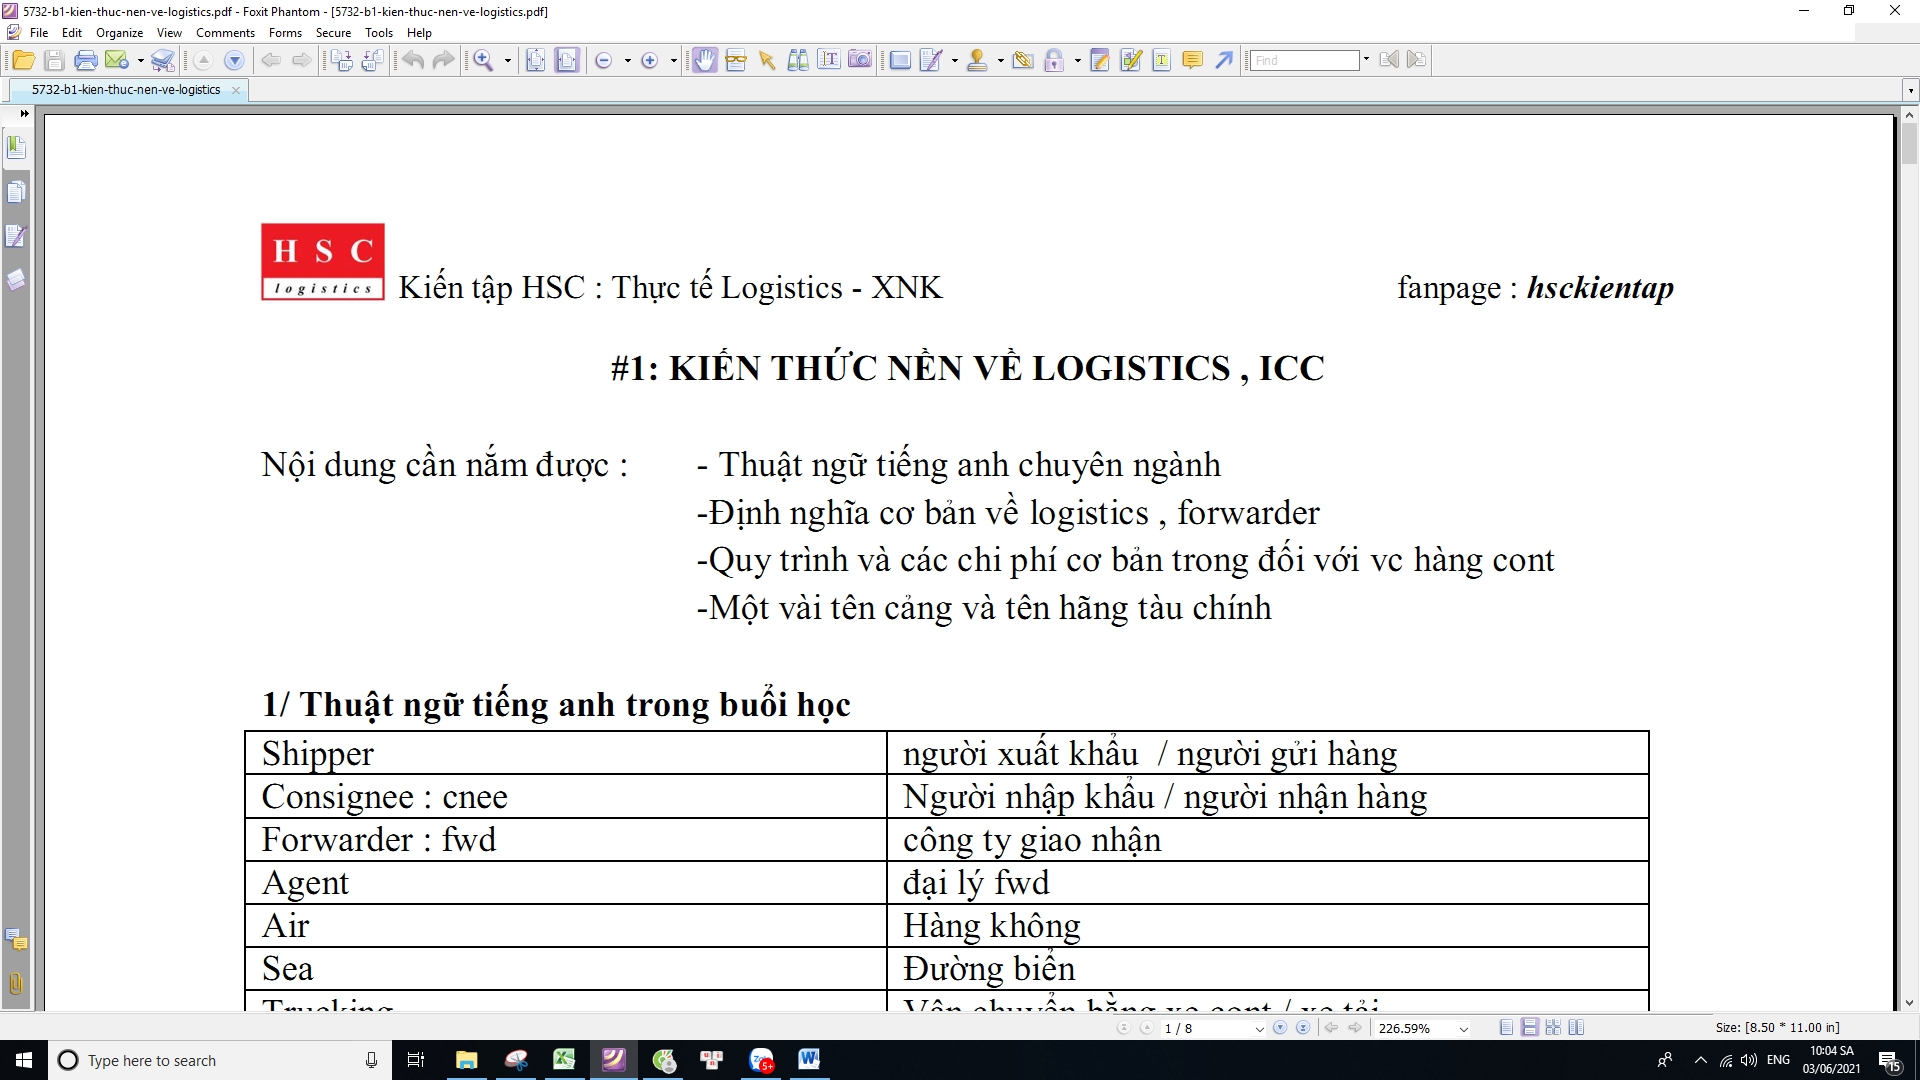
Task: Select the blue Arrow drawing tool
Action: [1224, 61]
